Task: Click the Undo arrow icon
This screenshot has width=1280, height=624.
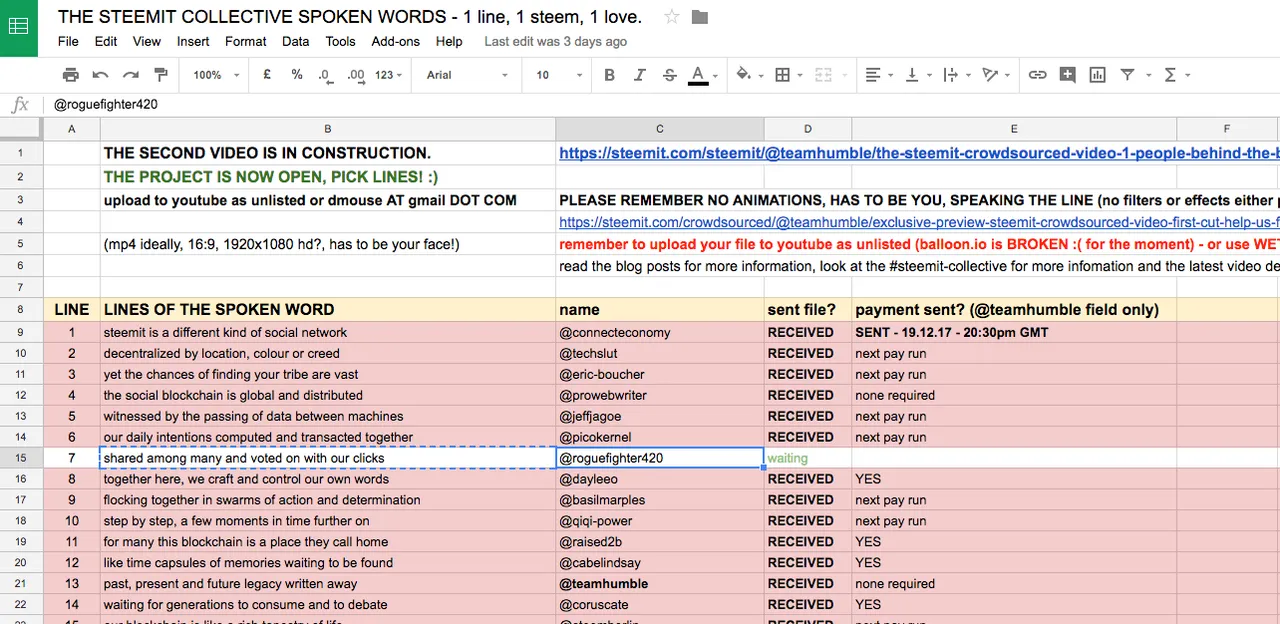Action: (100, 75)
